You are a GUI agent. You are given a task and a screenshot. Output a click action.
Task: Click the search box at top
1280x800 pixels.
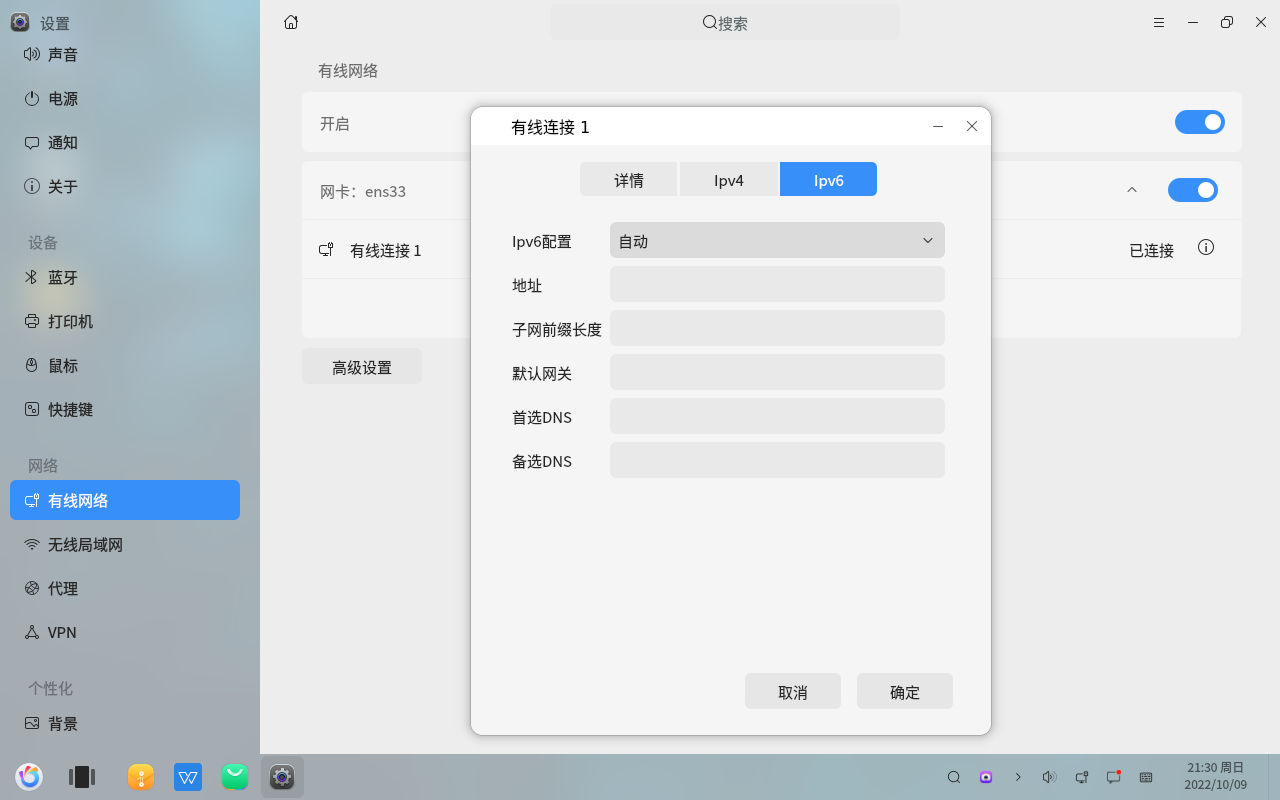tap(725, 22)
